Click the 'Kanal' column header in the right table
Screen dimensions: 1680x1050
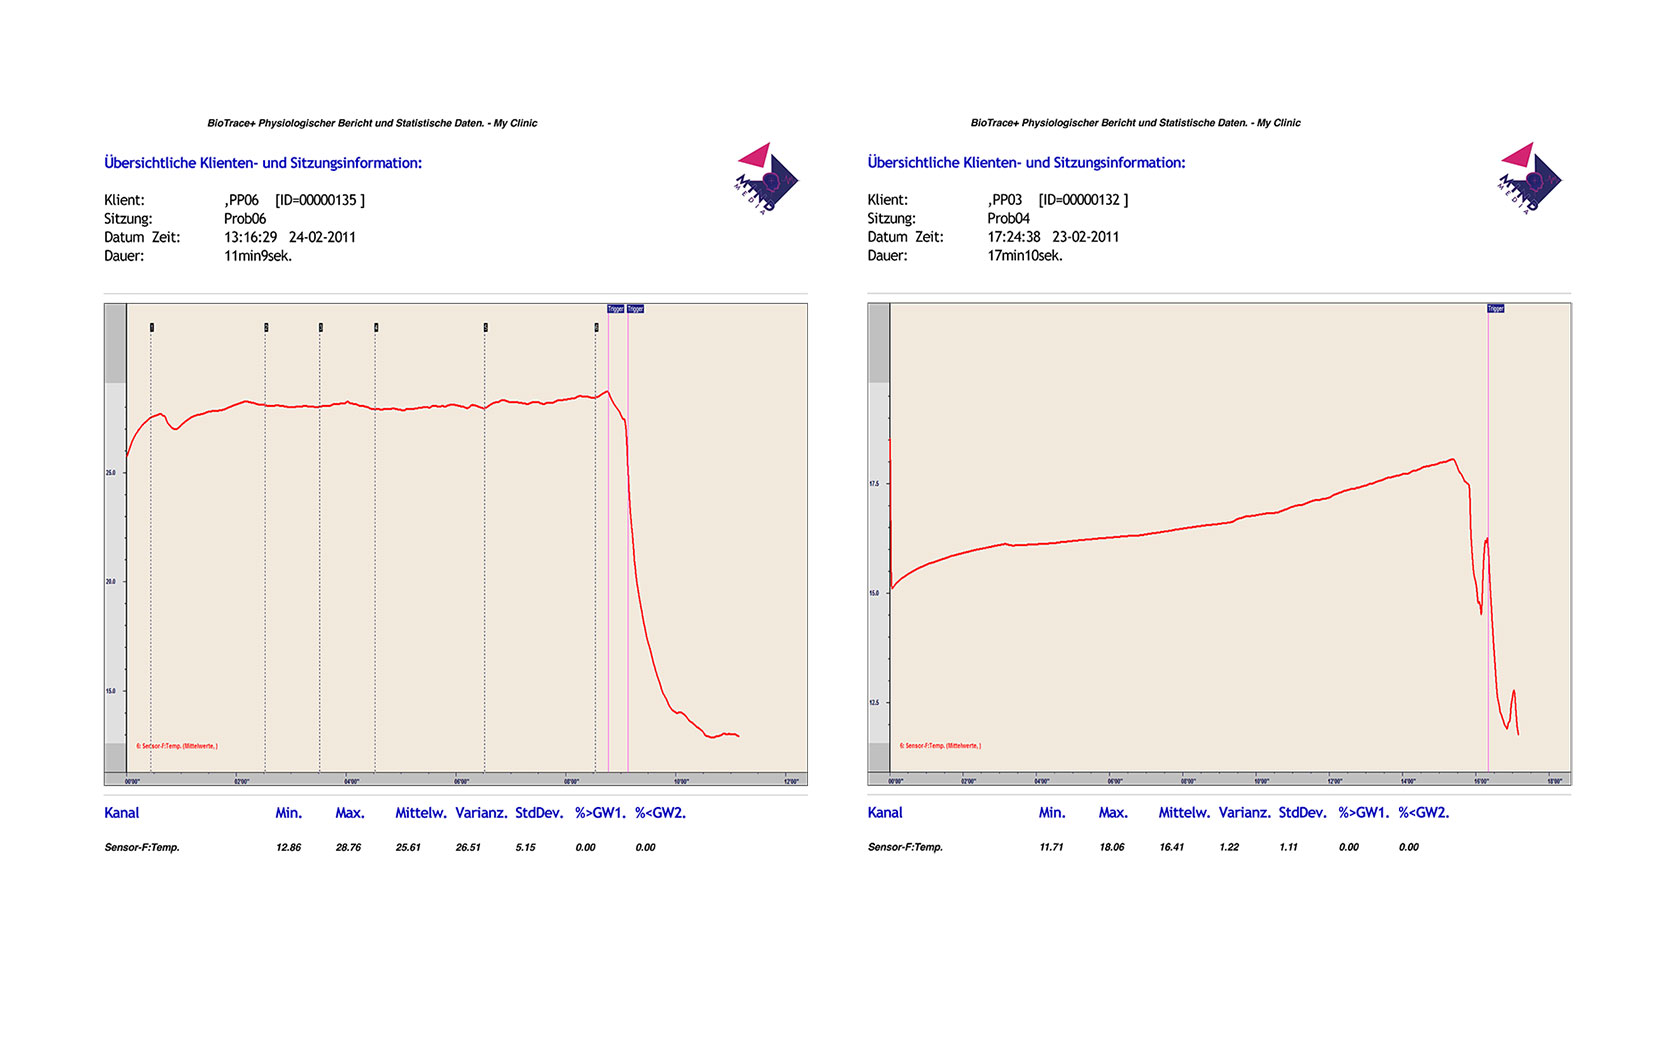[x=885, y=813]
